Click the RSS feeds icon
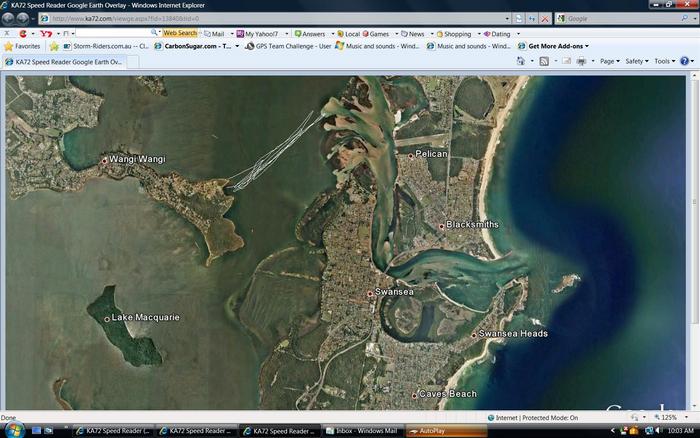This screenshot has width=700, height=438. [544, 61]
